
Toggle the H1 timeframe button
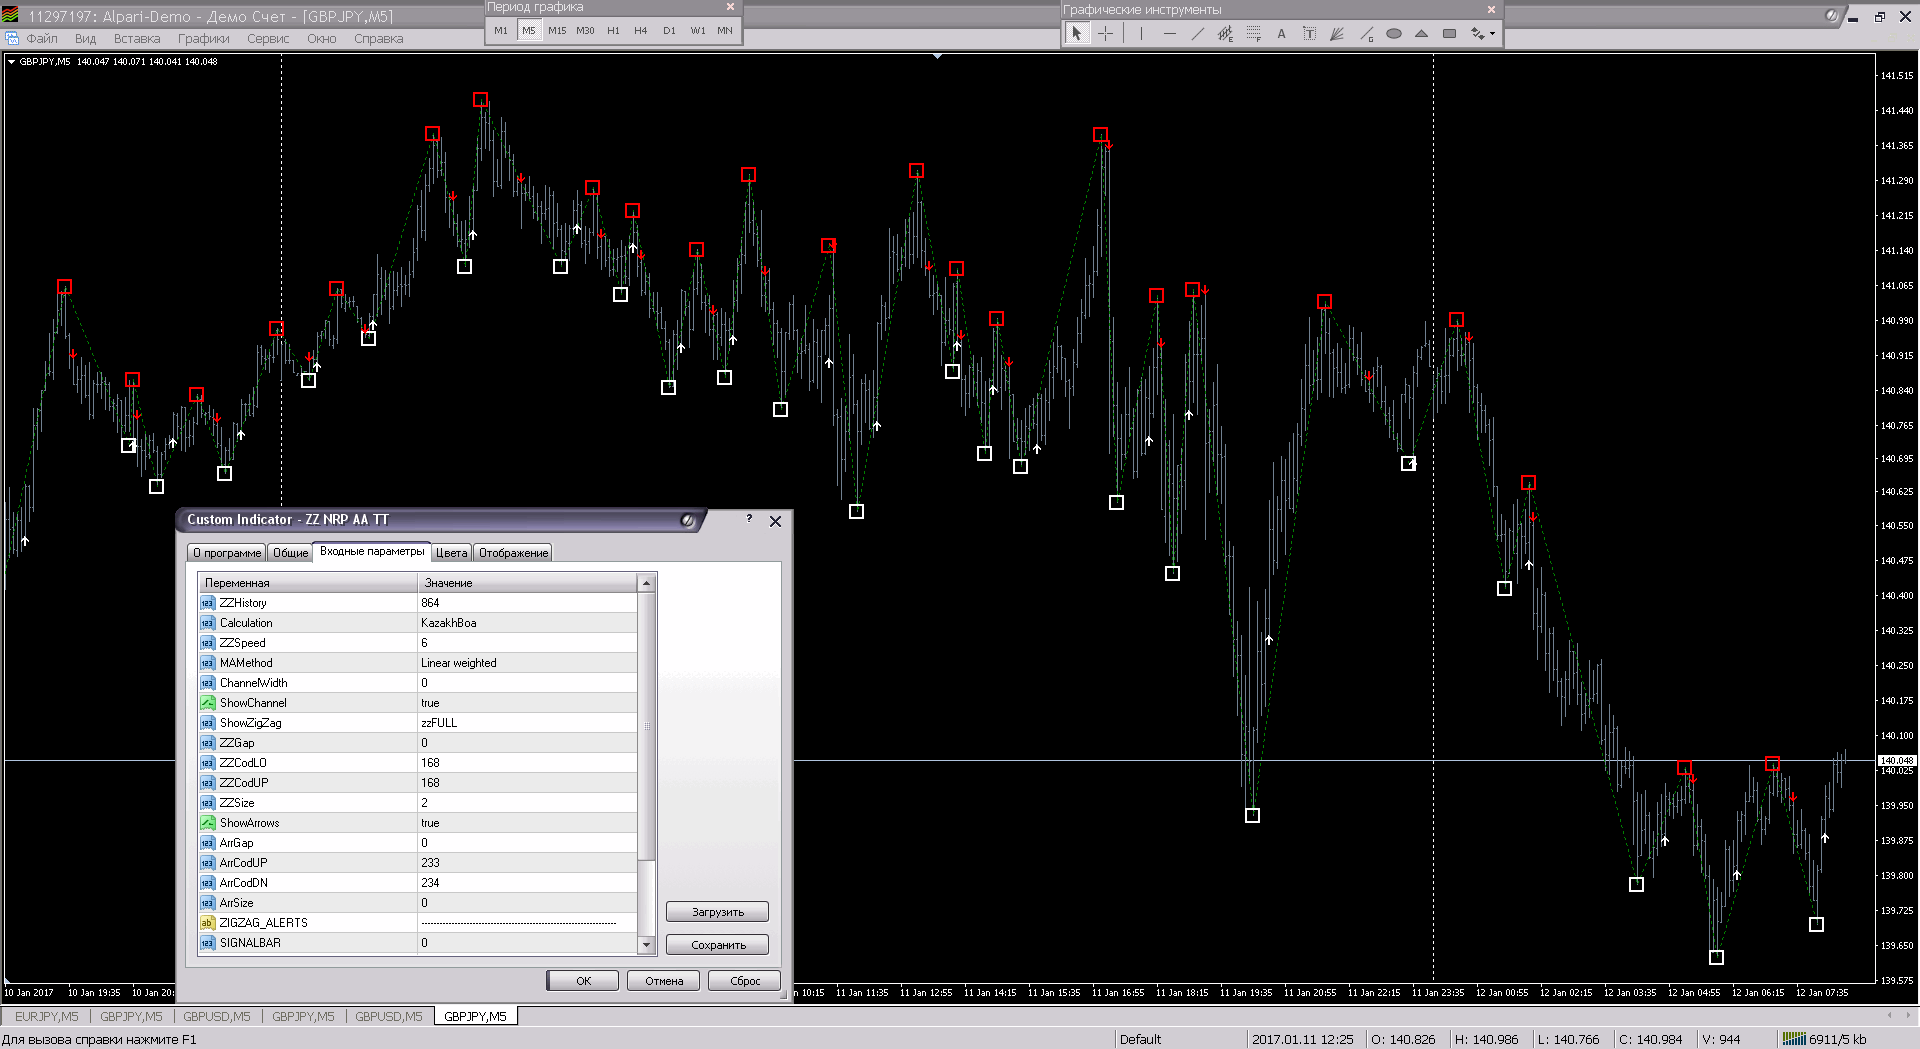613,31
